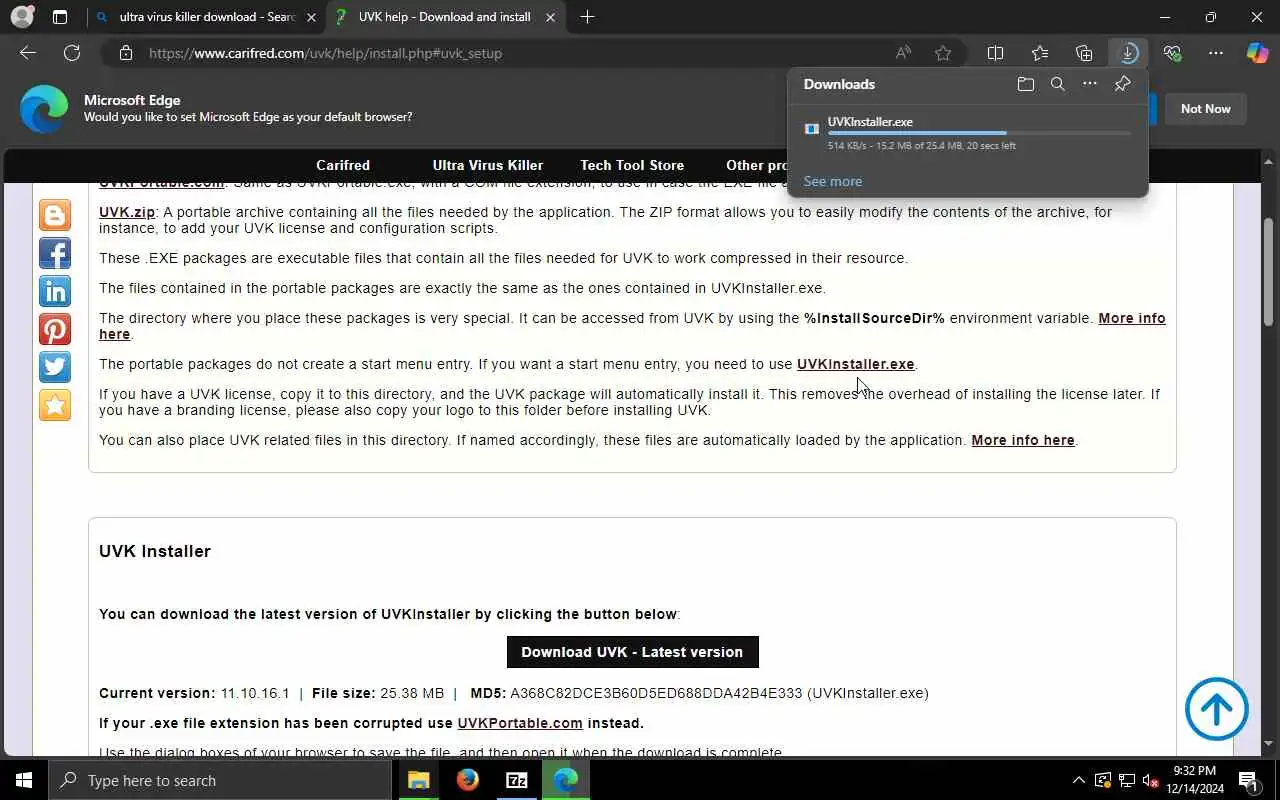Switch to ultra virus killer download tab
Viewport: 1280px width, 800px height.
[x=205, y=17]
